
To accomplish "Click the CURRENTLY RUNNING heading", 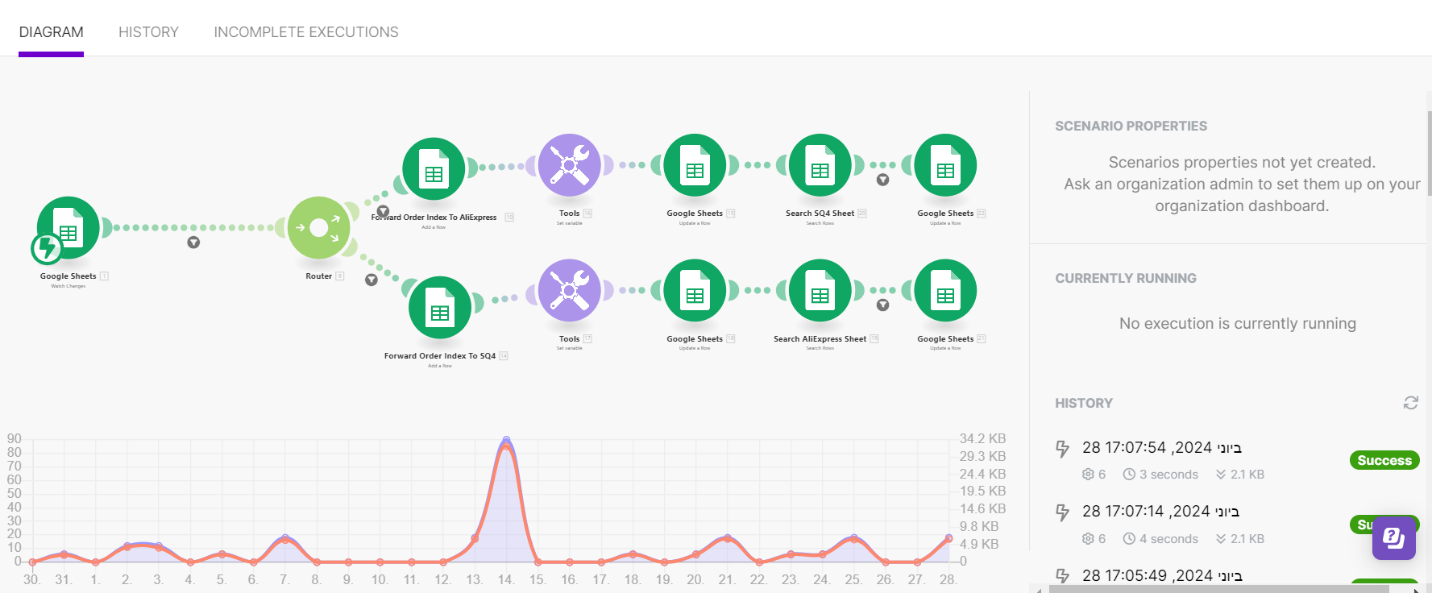I will 1126,278.
